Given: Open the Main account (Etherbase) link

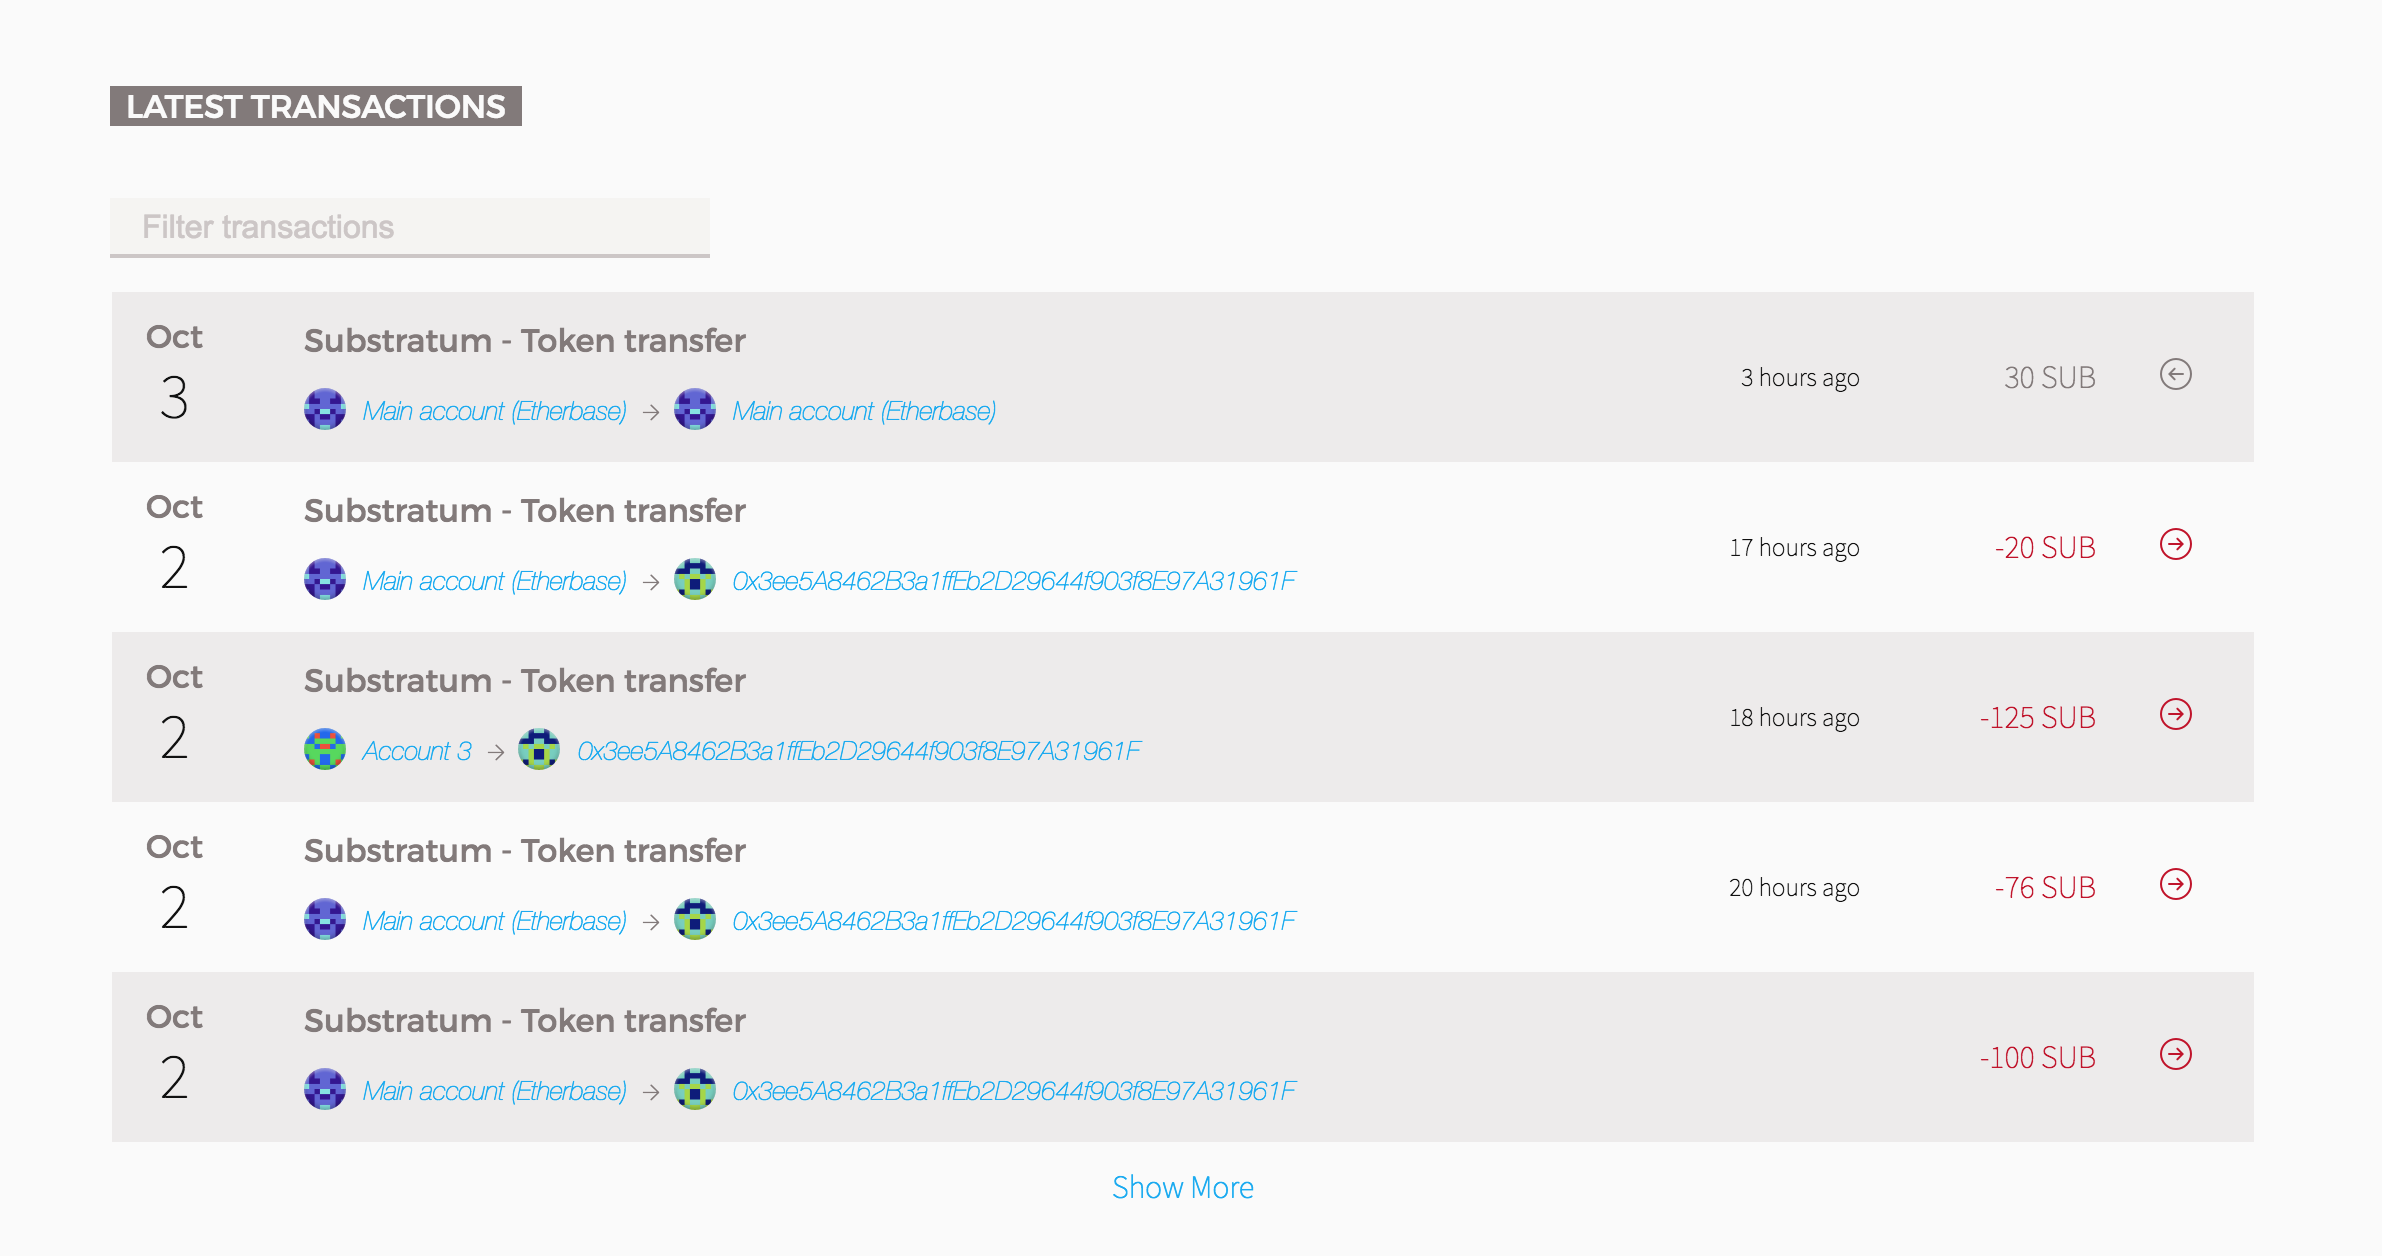Looking at the screenshot, I should click(x=495, y=410).
